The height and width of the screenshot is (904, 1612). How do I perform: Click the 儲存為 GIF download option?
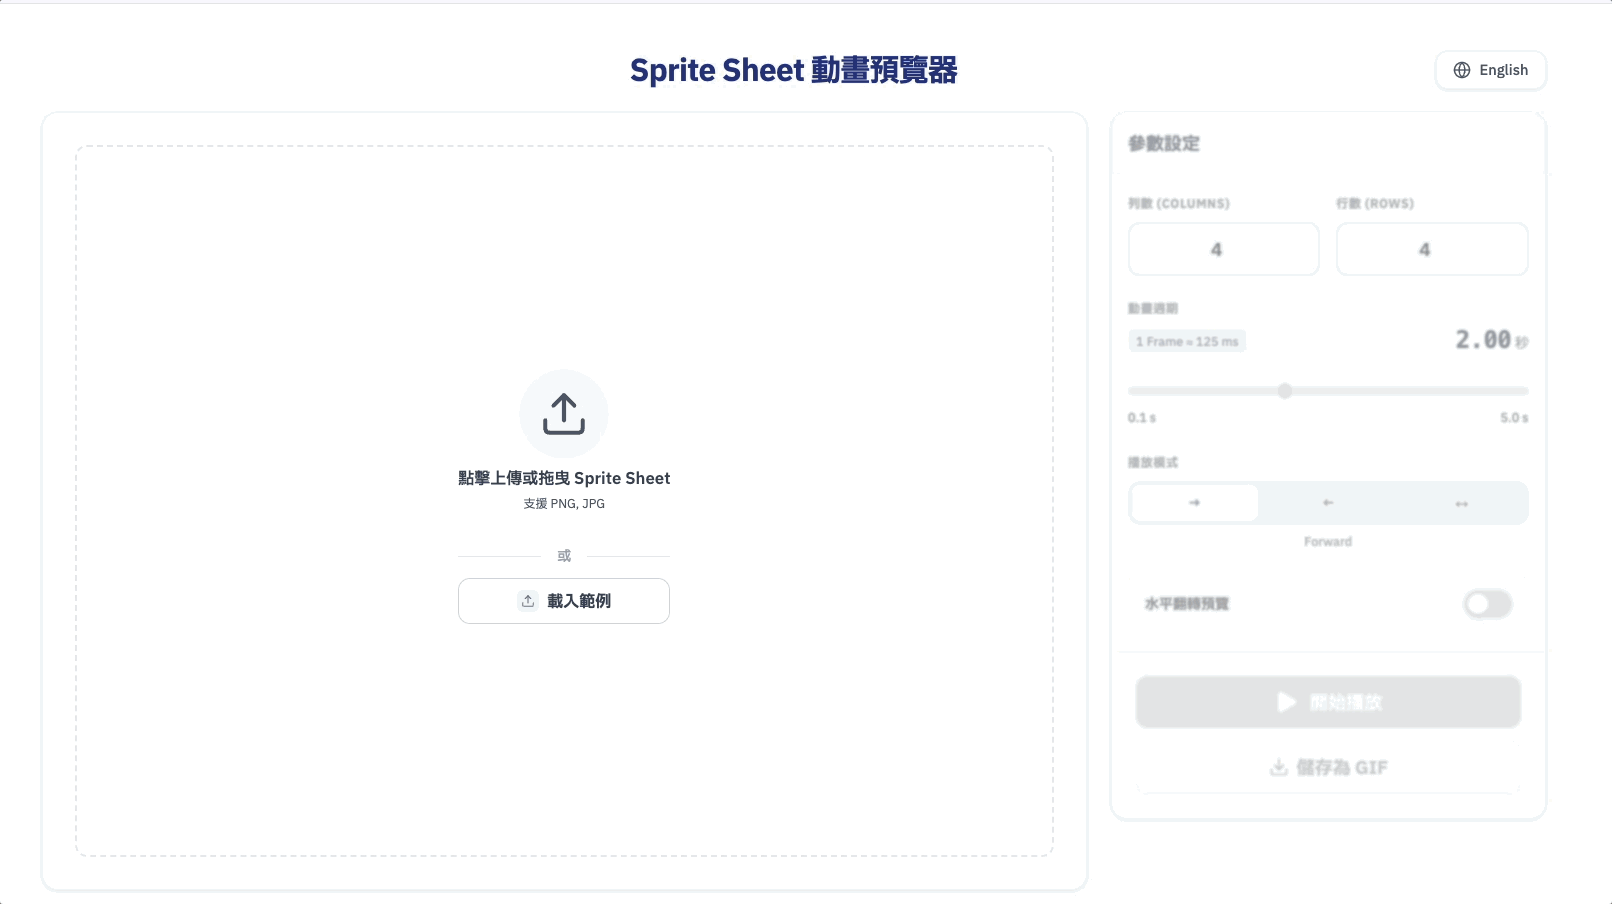[1328, 767]
